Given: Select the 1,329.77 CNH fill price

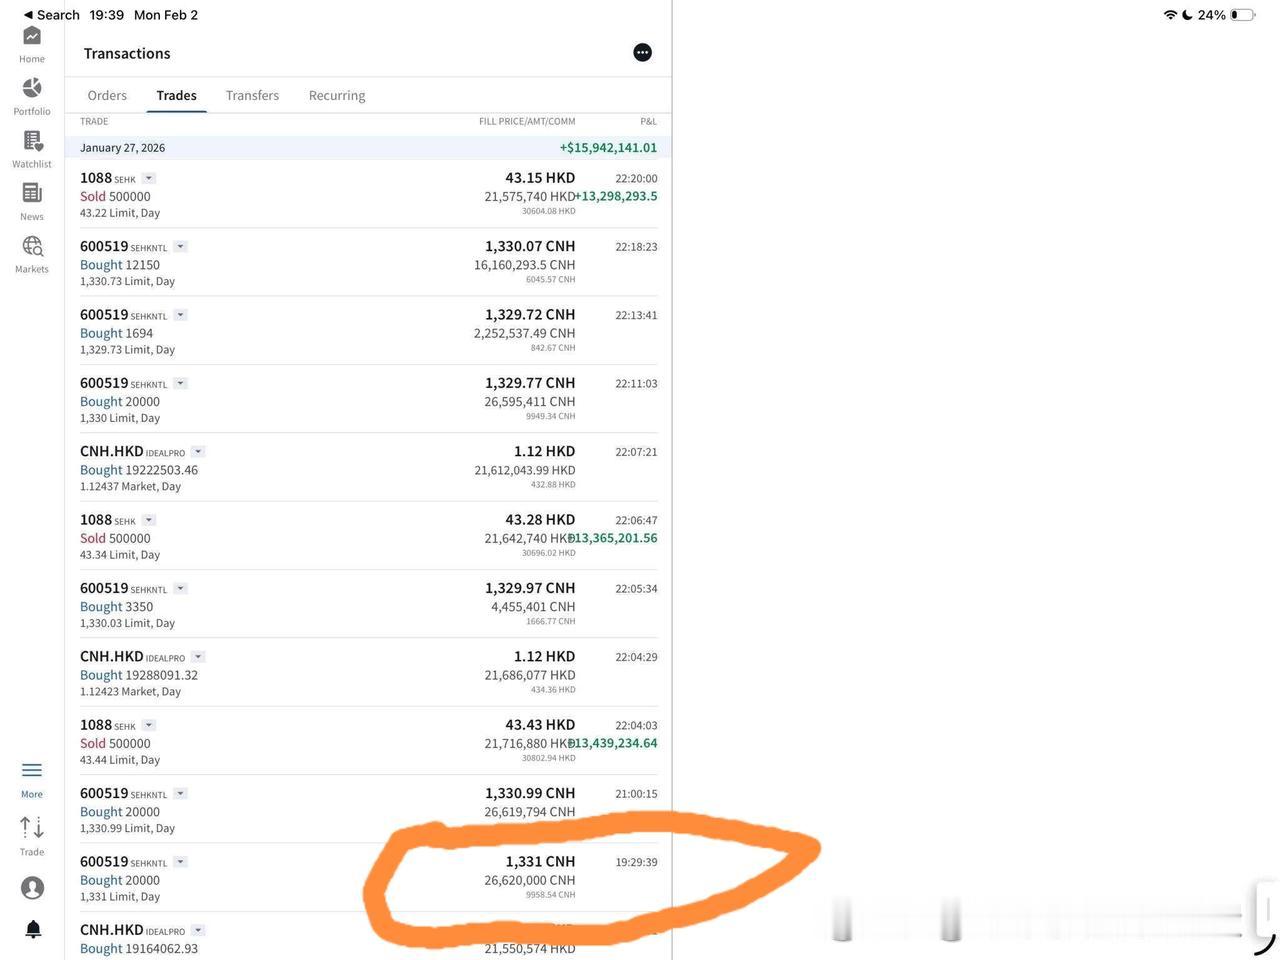Looking at the screenshot, I should coord(530,383).
